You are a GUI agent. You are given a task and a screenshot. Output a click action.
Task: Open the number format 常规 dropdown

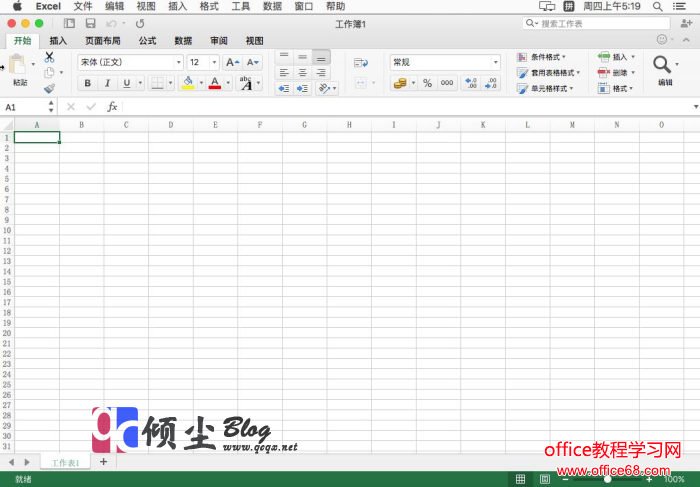tap(496, 62)
